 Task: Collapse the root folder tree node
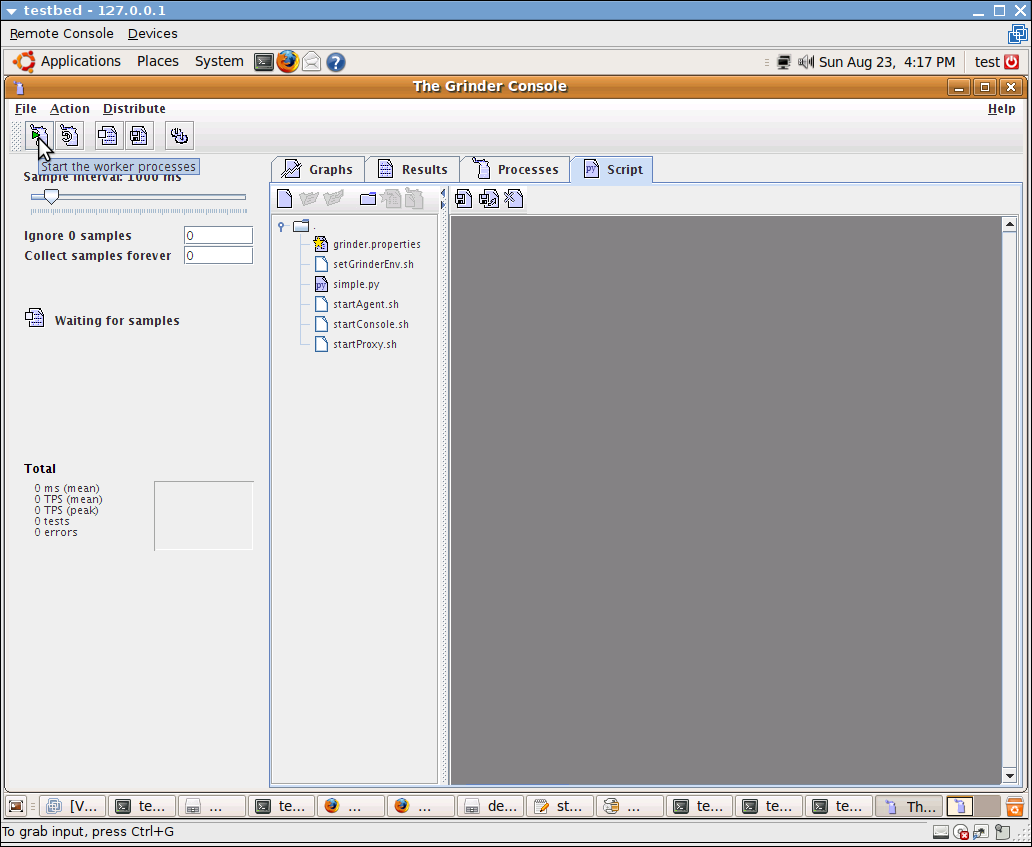tap(281, 226)
